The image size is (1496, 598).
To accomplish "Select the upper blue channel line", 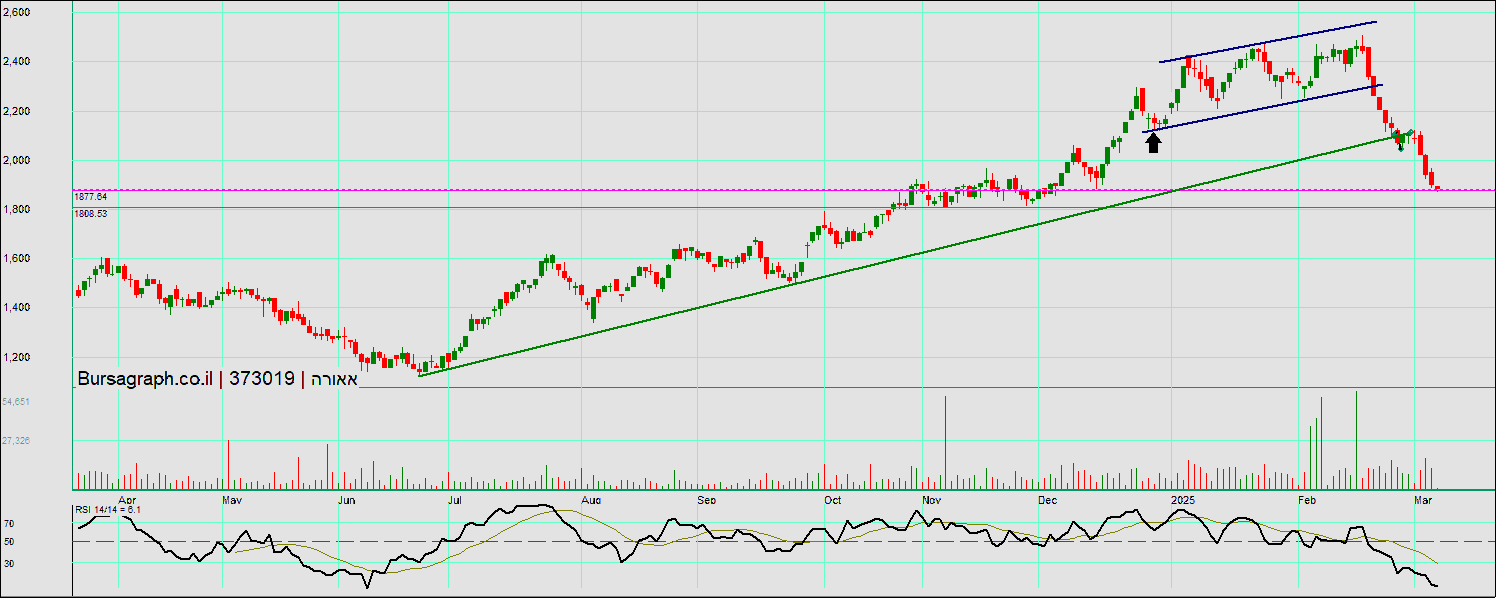I will 1268,42.
